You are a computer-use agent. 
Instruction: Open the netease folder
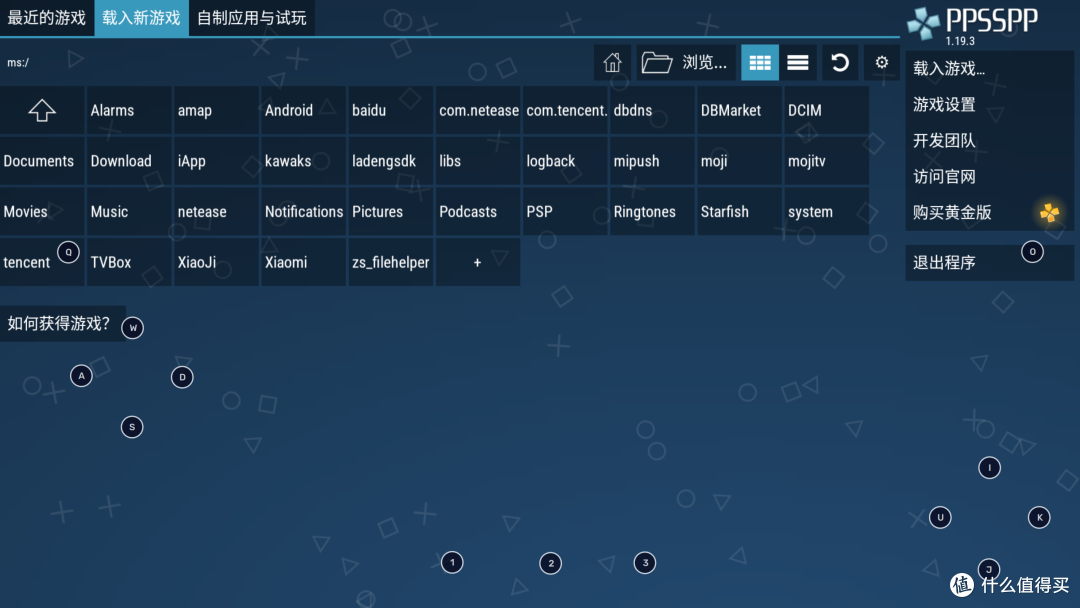tap(216, 211)
